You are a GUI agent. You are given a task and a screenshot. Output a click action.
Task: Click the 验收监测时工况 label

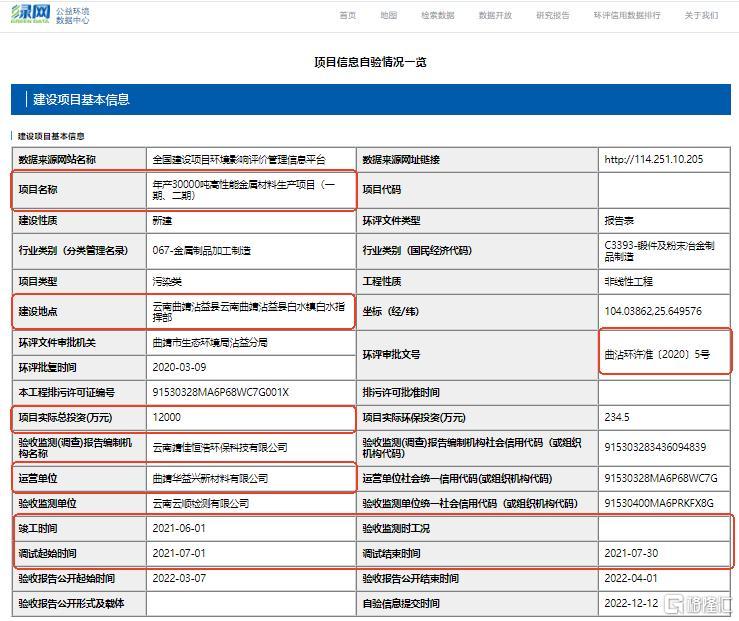pos(396,528)
